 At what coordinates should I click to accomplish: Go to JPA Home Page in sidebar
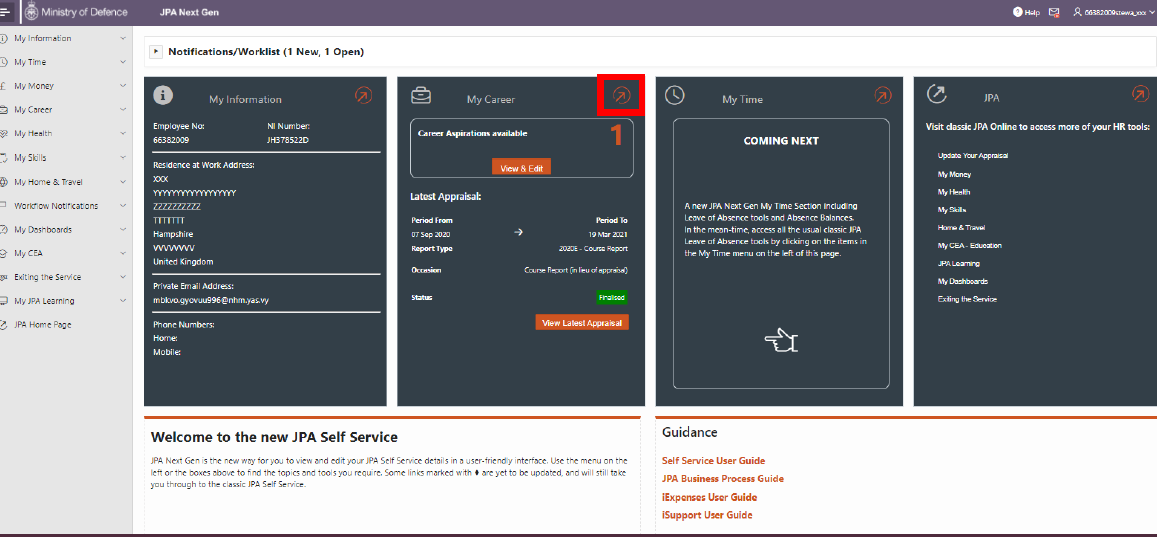tap(43, 325)
